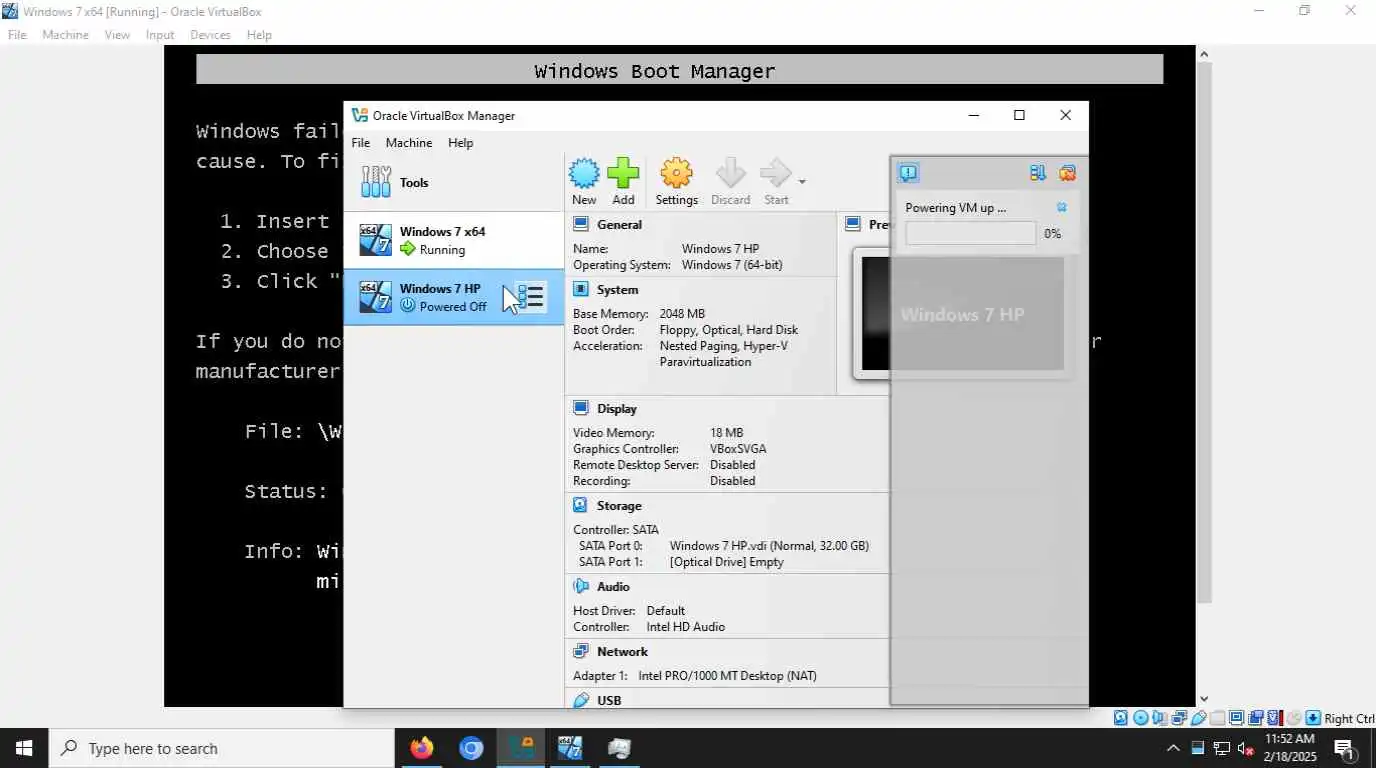Click the Optical Drive Empty entry

point(726,562)
